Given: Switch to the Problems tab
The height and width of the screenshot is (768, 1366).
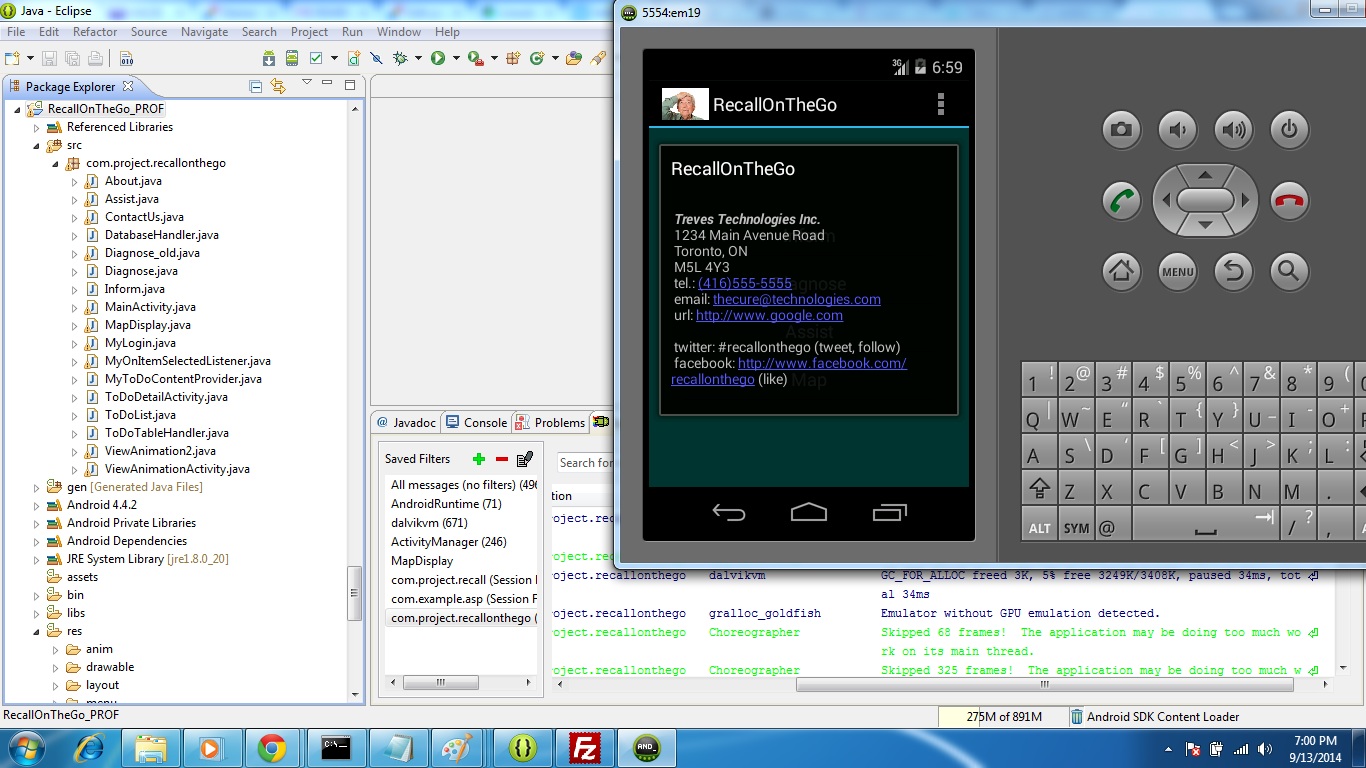Looking at the screenshot, I should click(550, 423).
